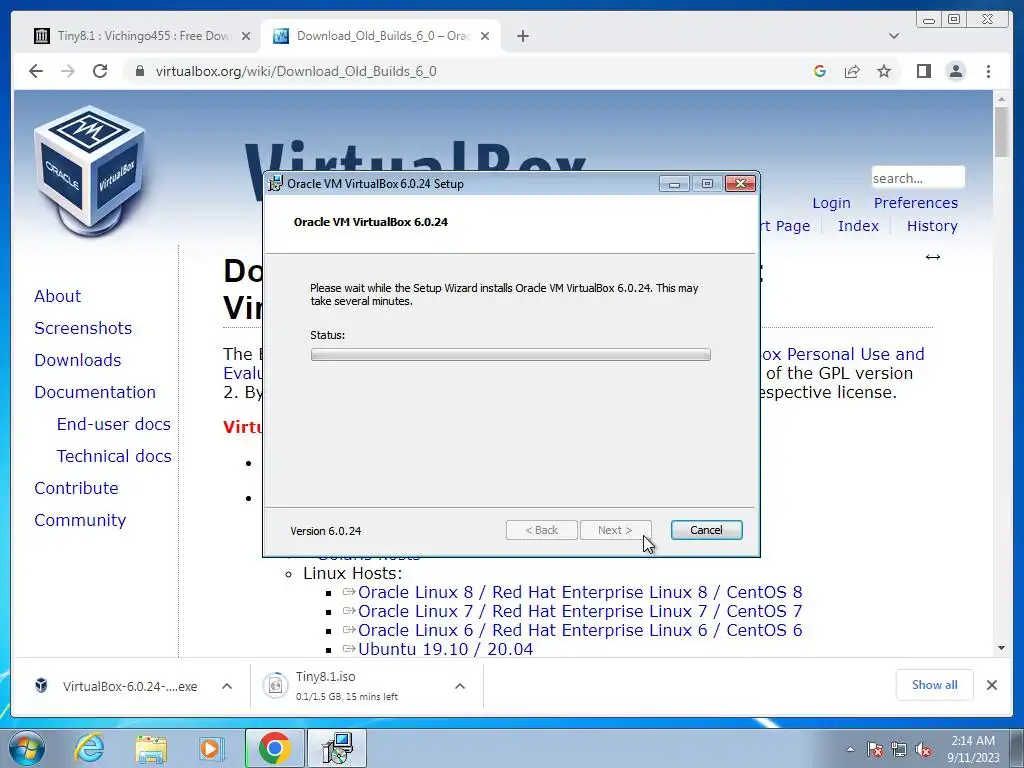Click the share page icon
The width and height of the screenshot is (1024, 768).
(x=852, y=71)
